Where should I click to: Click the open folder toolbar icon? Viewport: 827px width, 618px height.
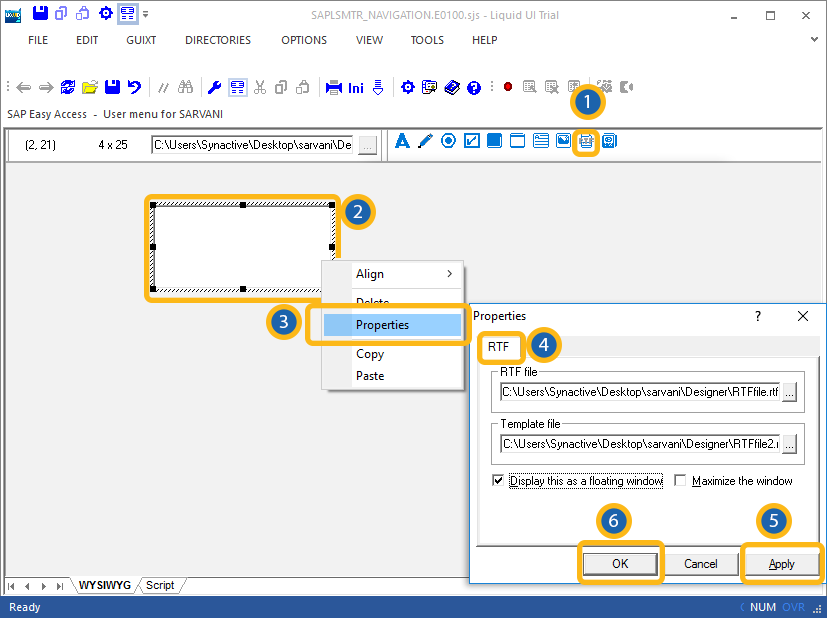pyautogui.click(x=90, y=87)
